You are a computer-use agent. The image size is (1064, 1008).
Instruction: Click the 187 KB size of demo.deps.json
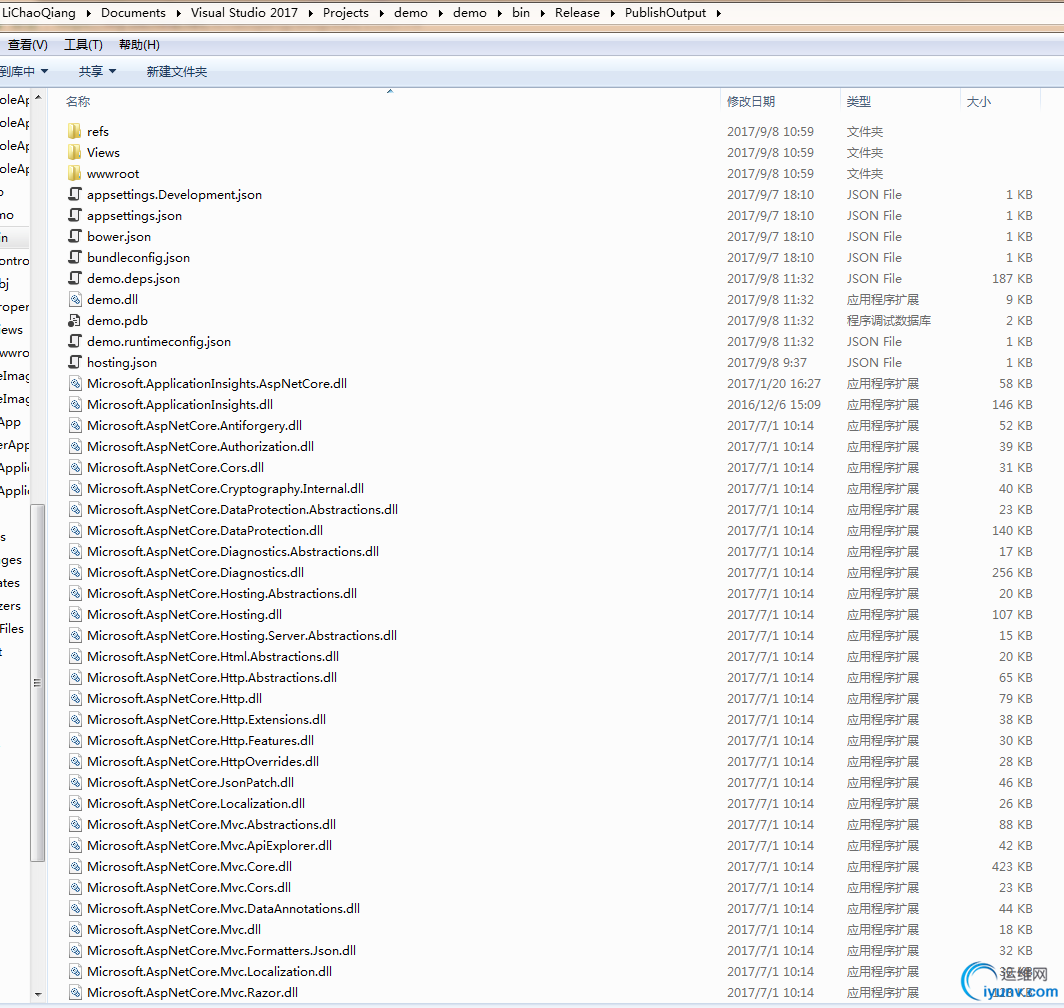coord(1012,278)
